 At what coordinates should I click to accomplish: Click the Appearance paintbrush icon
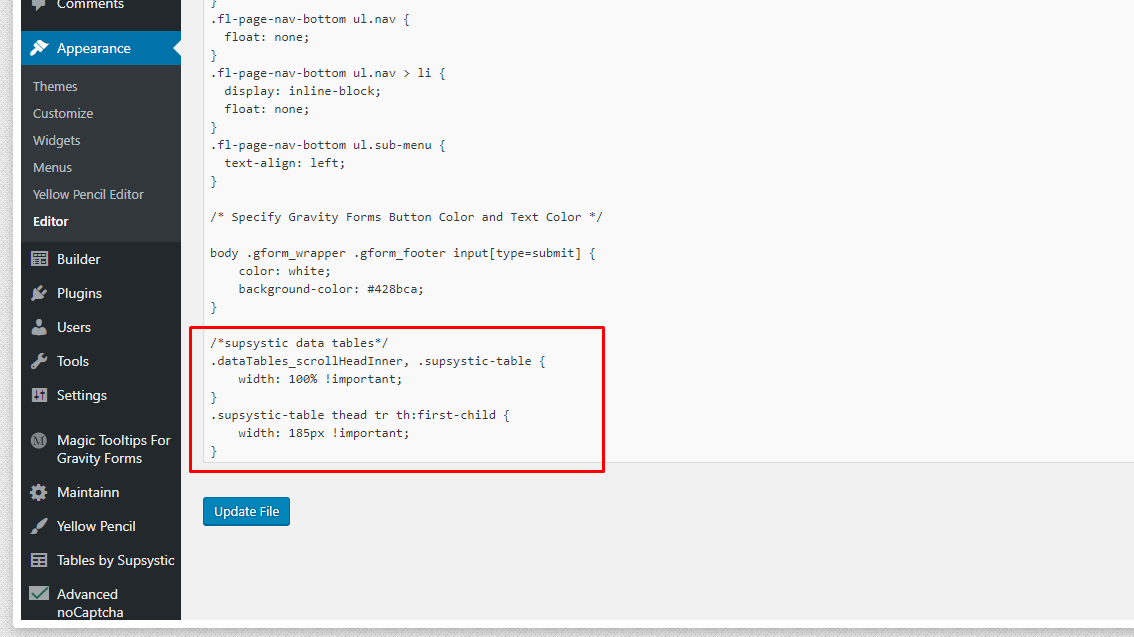(39, 48)
